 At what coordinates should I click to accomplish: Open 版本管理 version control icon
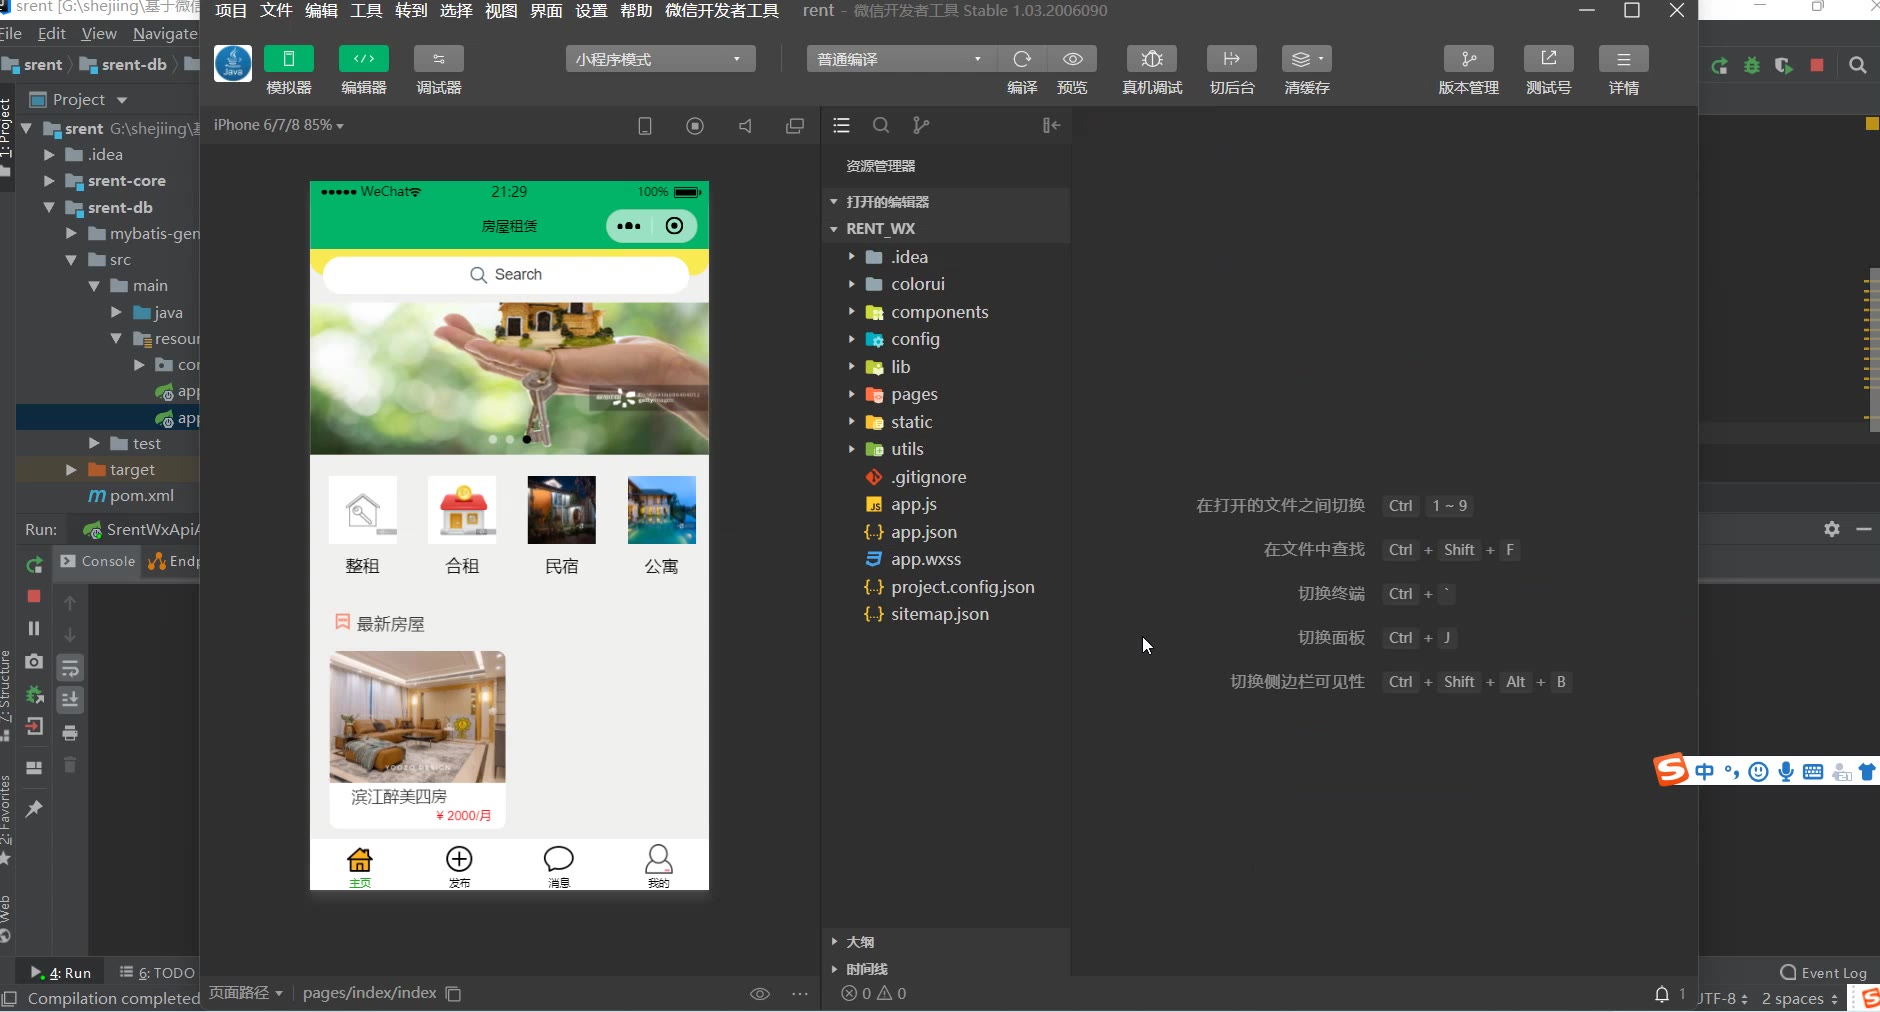click(x=1468, y=59)
